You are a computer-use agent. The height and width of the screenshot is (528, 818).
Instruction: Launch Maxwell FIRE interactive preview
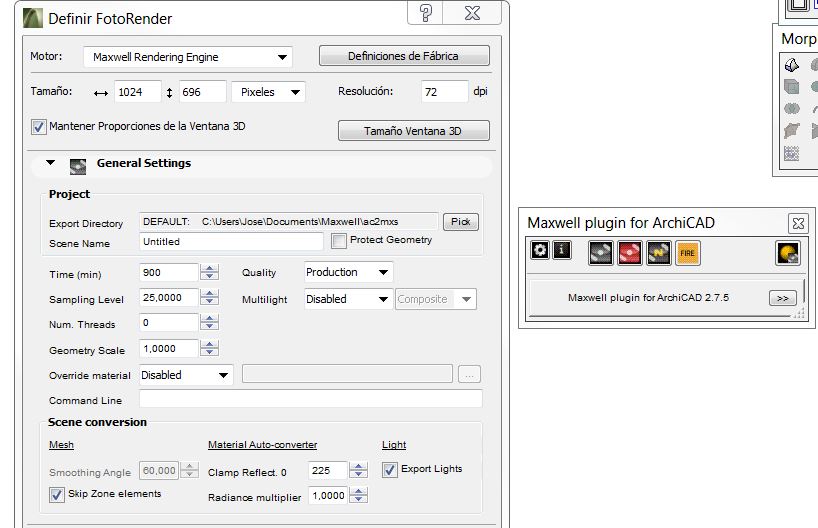pyautogui.click(x=687, y=253)
